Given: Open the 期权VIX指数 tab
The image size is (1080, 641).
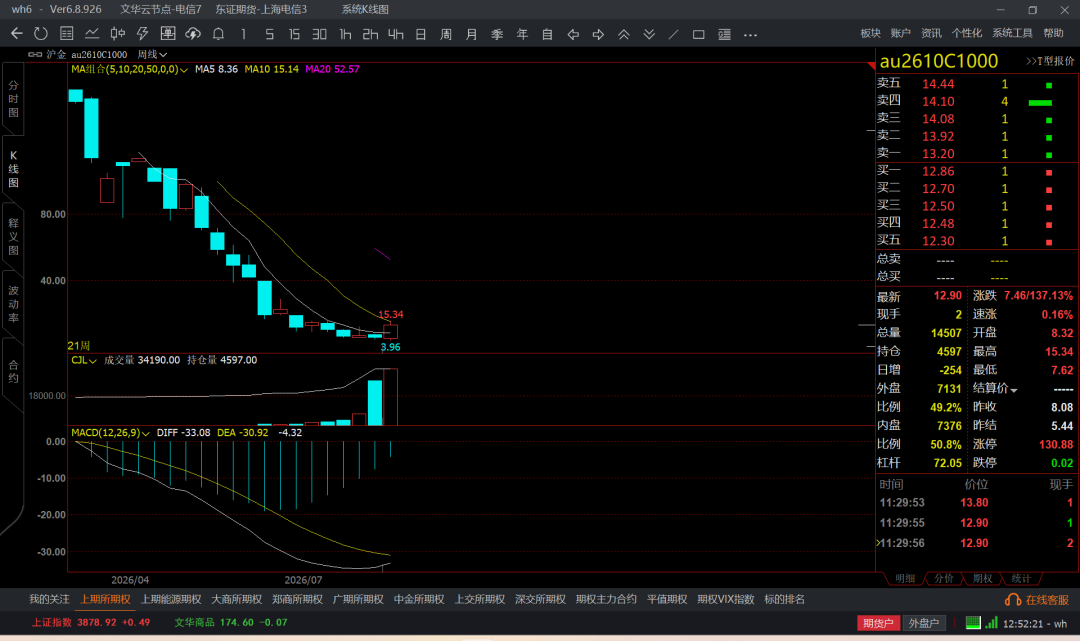Looking at the screenshot, I should (725, 600).
